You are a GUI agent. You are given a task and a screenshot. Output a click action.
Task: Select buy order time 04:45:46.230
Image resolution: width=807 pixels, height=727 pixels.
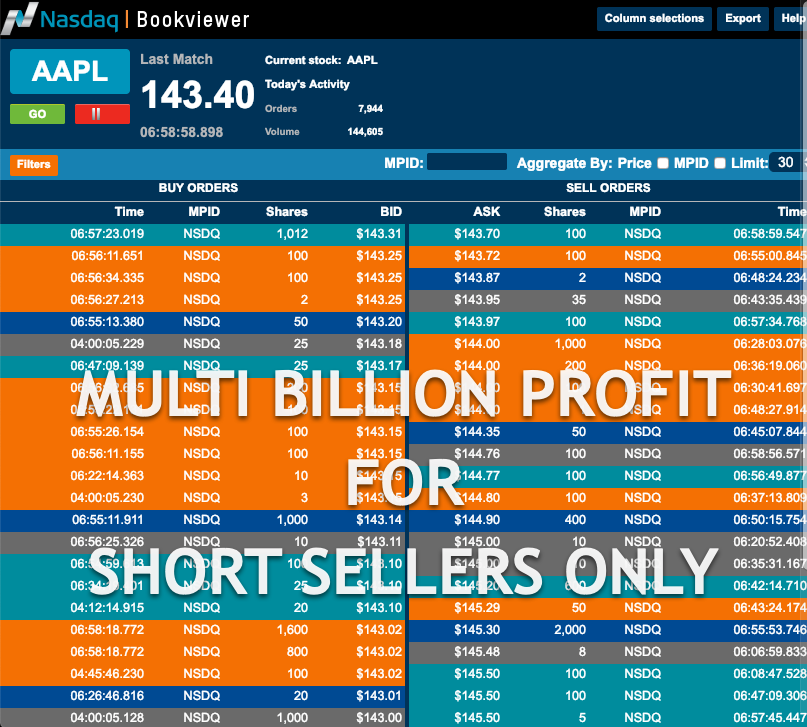107,674
